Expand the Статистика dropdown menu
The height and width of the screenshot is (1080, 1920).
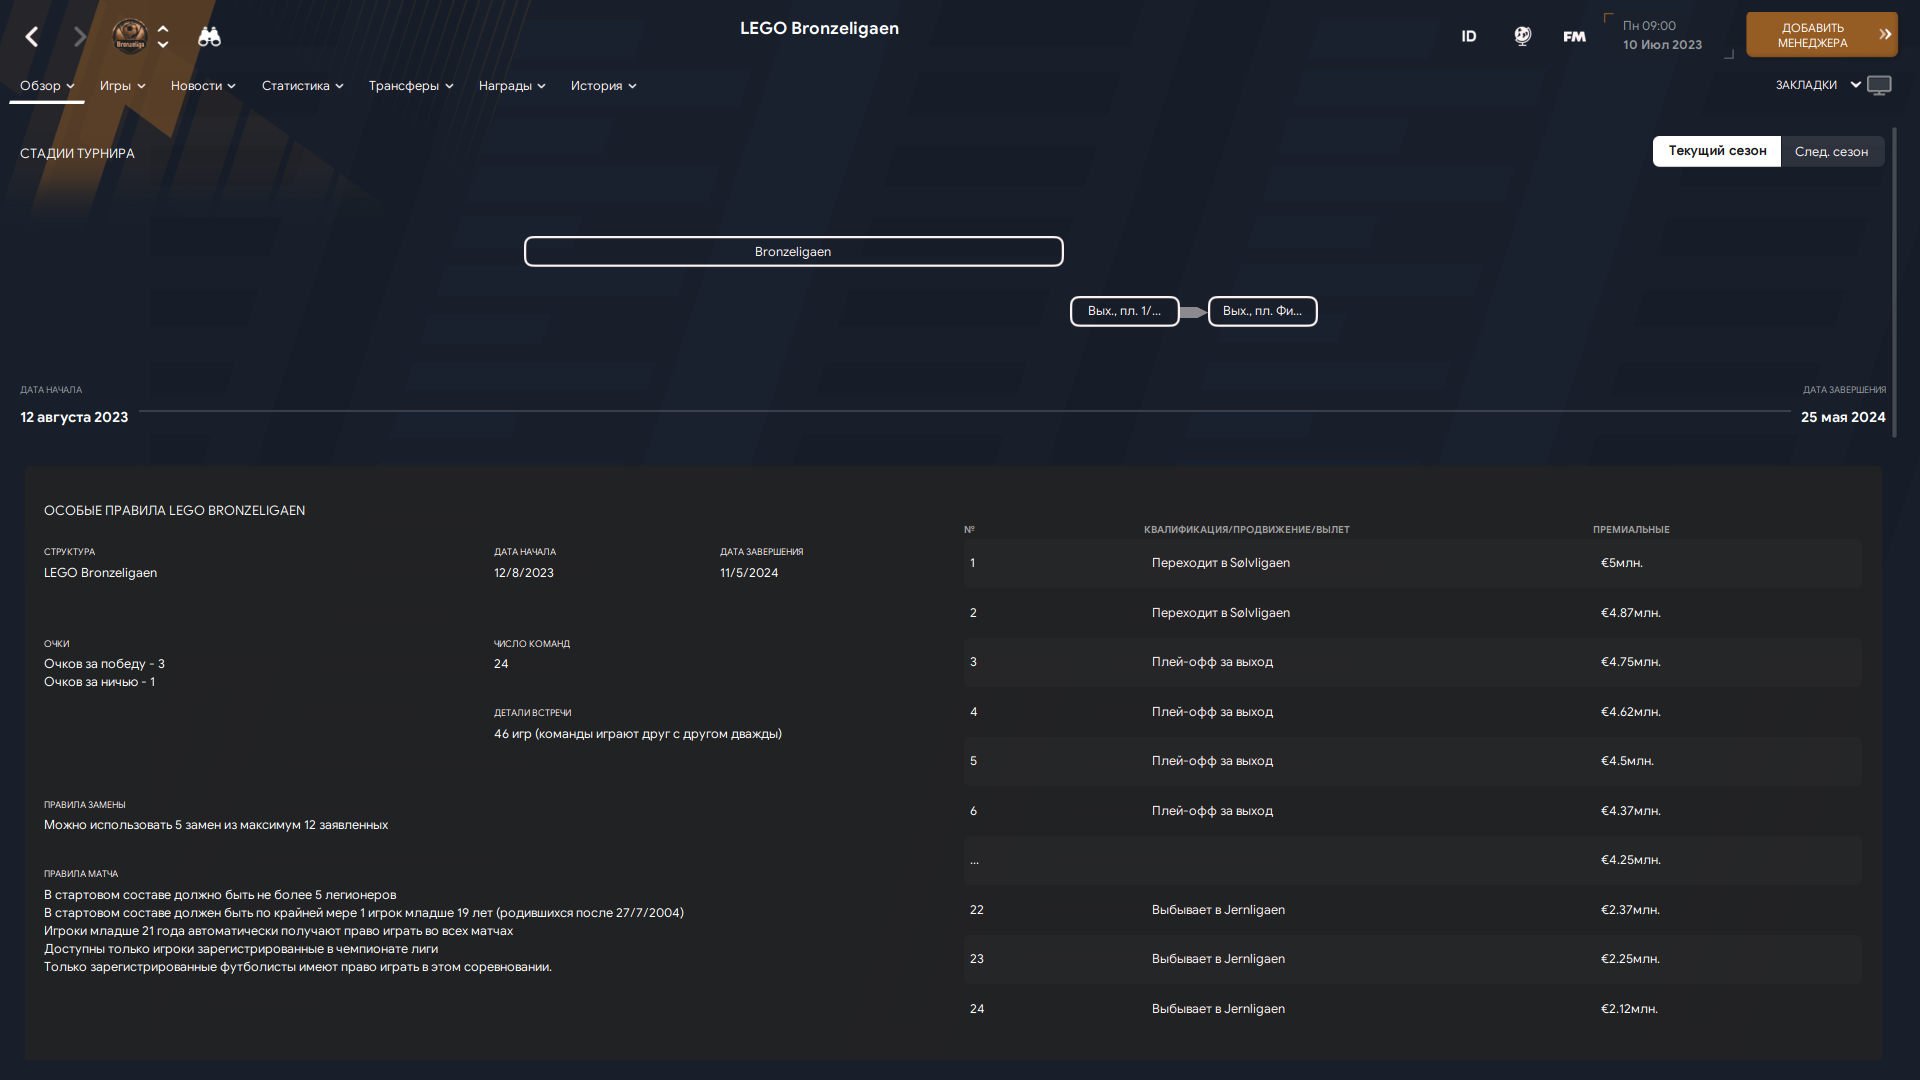point(302,86)
